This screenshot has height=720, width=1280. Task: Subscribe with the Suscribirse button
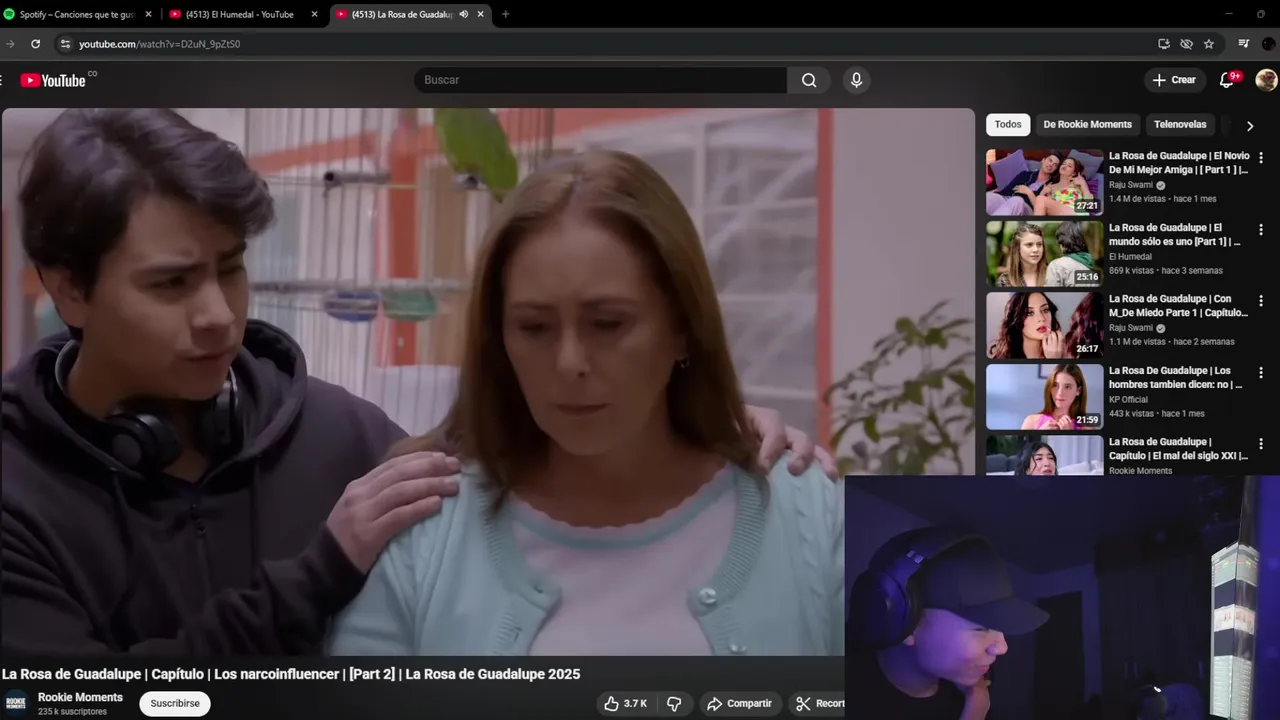(175, 704)
